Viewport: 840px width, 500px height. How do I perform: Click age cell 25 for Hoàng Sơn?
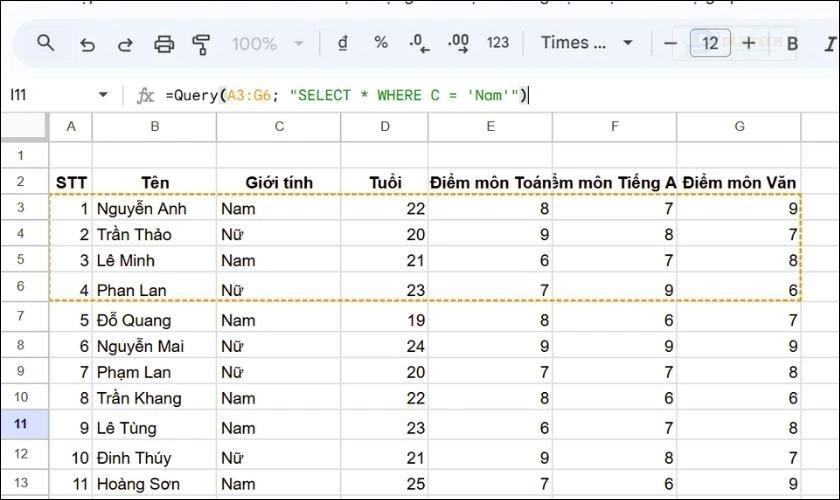385,483
